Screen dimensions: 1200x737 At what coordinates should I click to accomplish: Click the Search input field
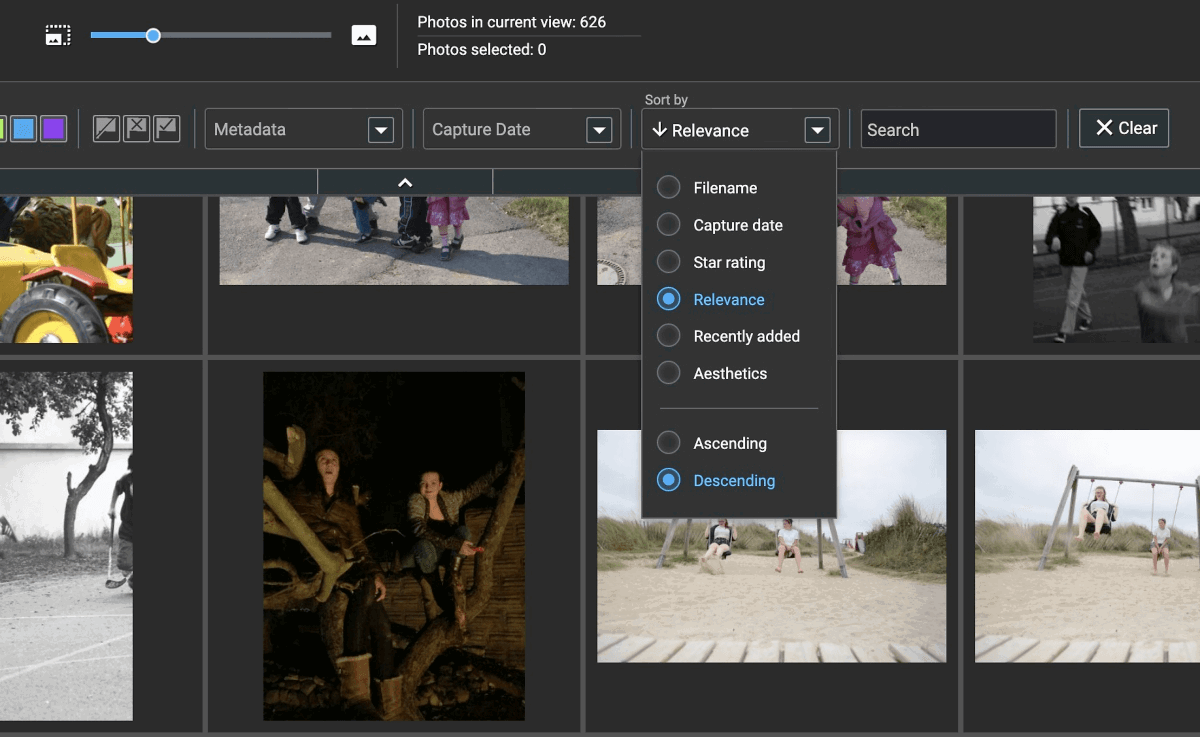pyautogui.click(x=958, y=129)
